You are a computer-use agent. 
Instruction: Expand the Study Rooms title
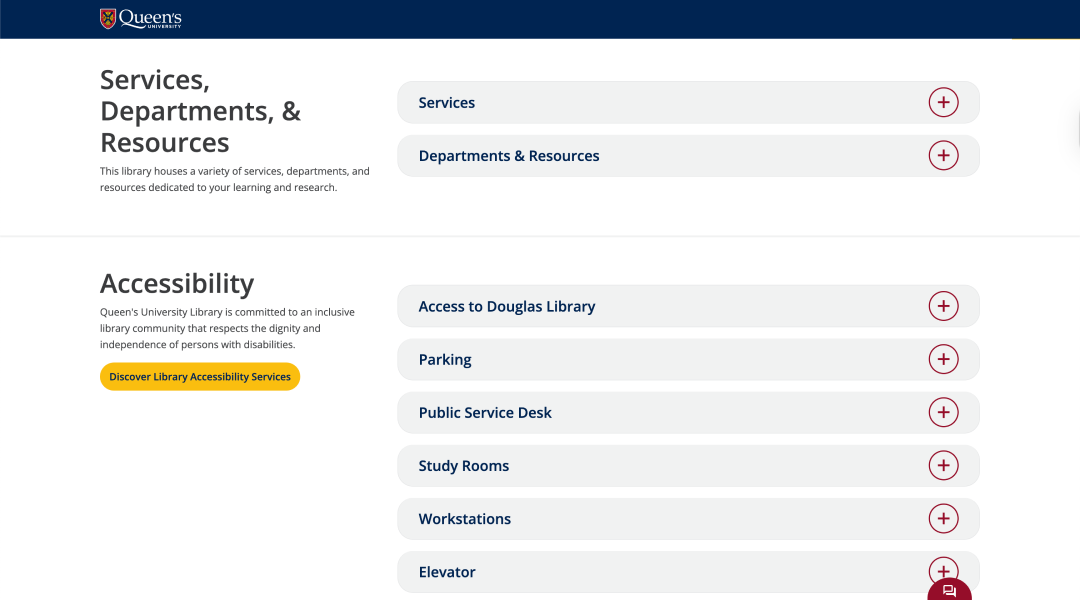(464, 466)
